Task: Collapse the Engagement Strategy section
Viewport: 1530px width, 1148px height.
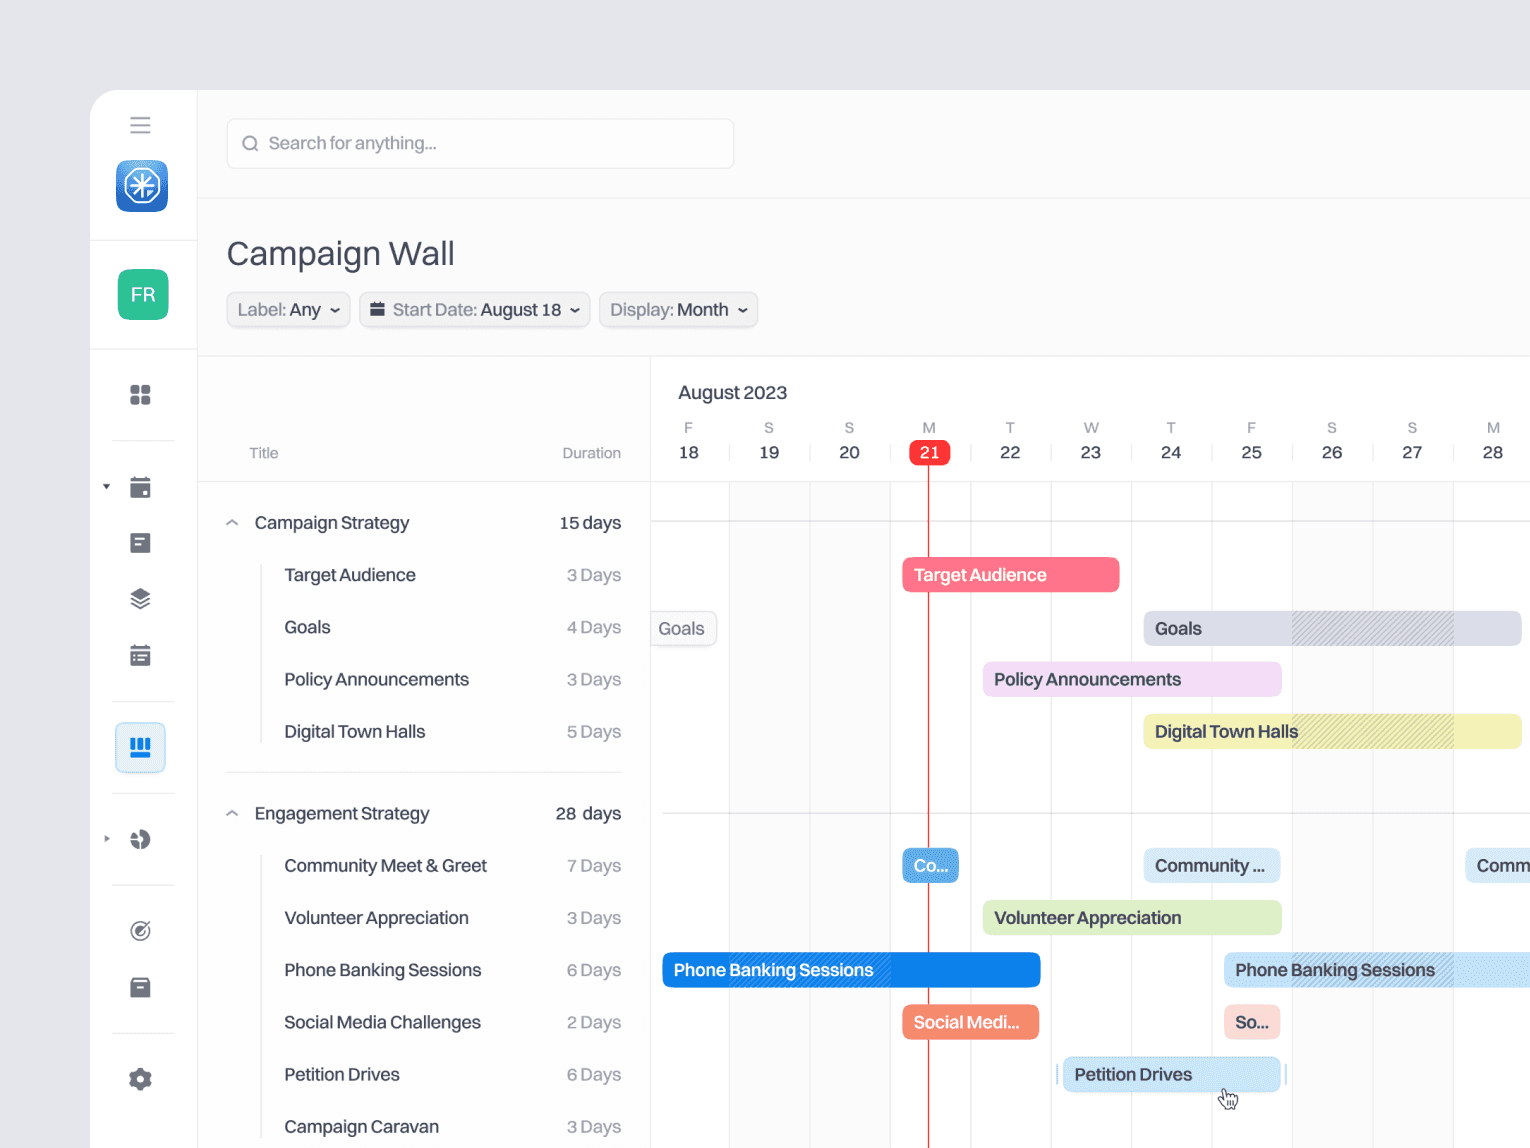Action: coord(231,813)
